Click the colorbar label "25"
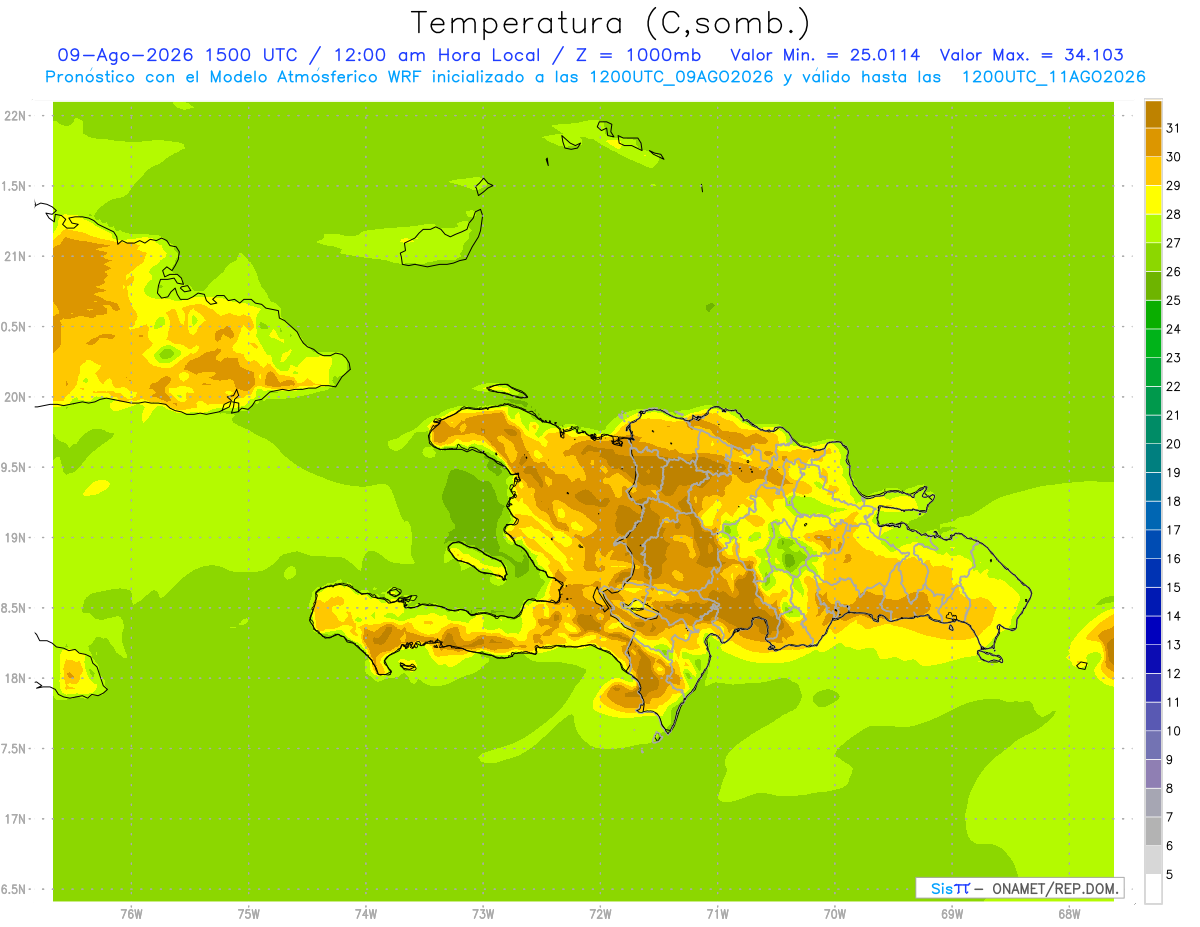The height and width of the screenshot is (927, 1200). tap(1174, 300)
